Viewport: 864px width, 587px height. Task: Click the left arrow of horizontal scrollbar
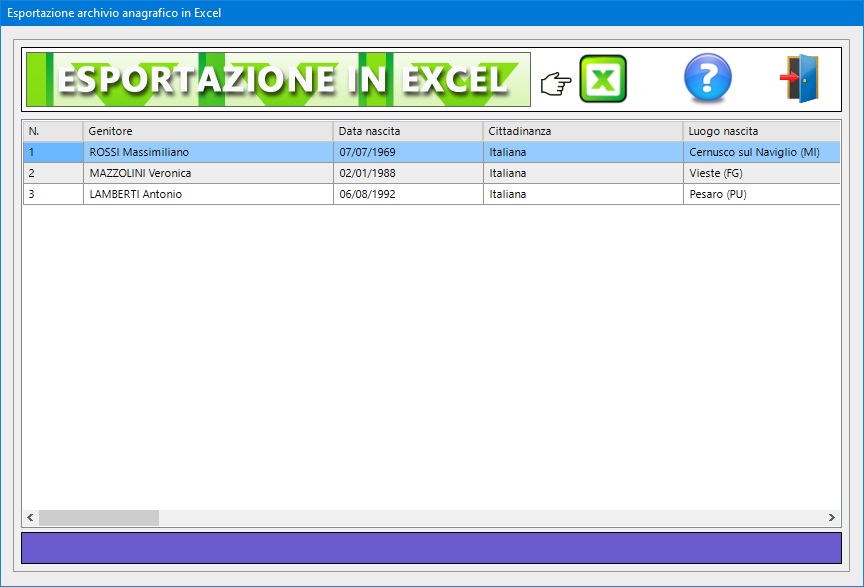pos(30,518)
